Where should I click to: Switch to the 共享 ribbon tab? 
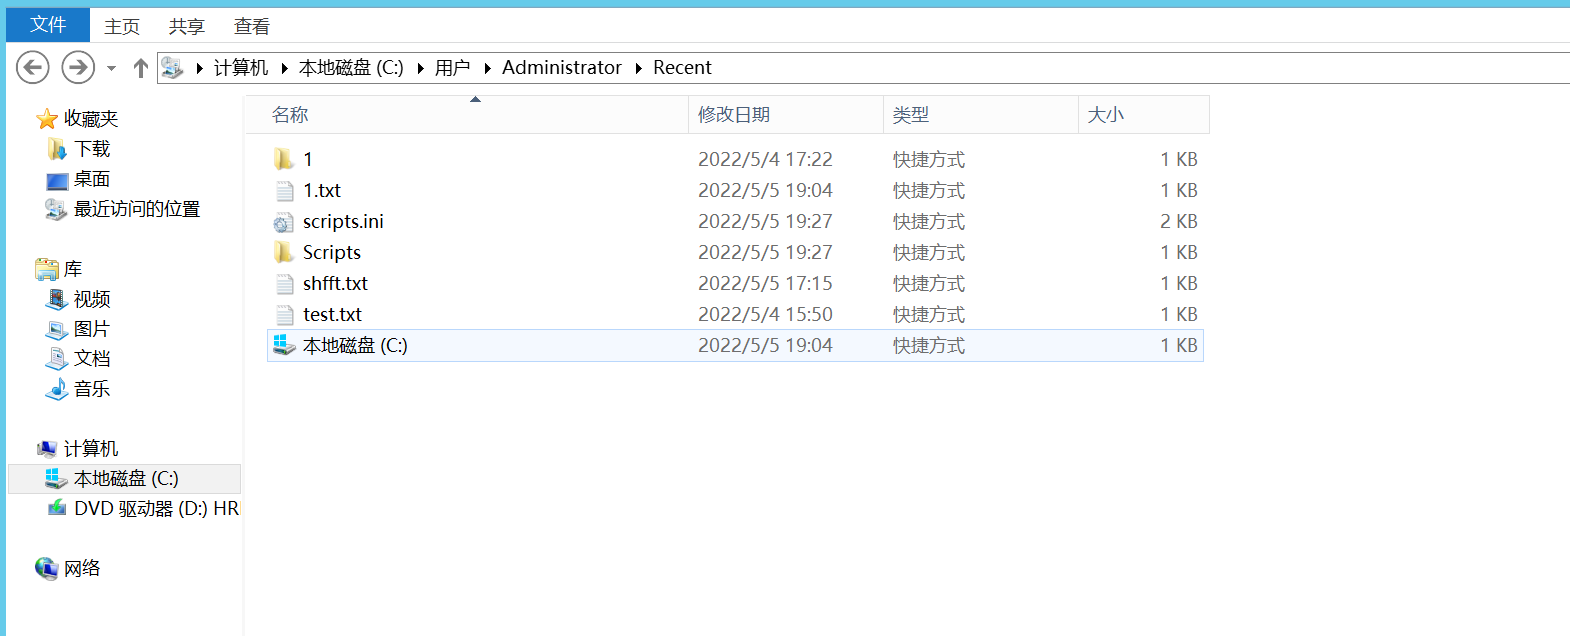(186, 26)
